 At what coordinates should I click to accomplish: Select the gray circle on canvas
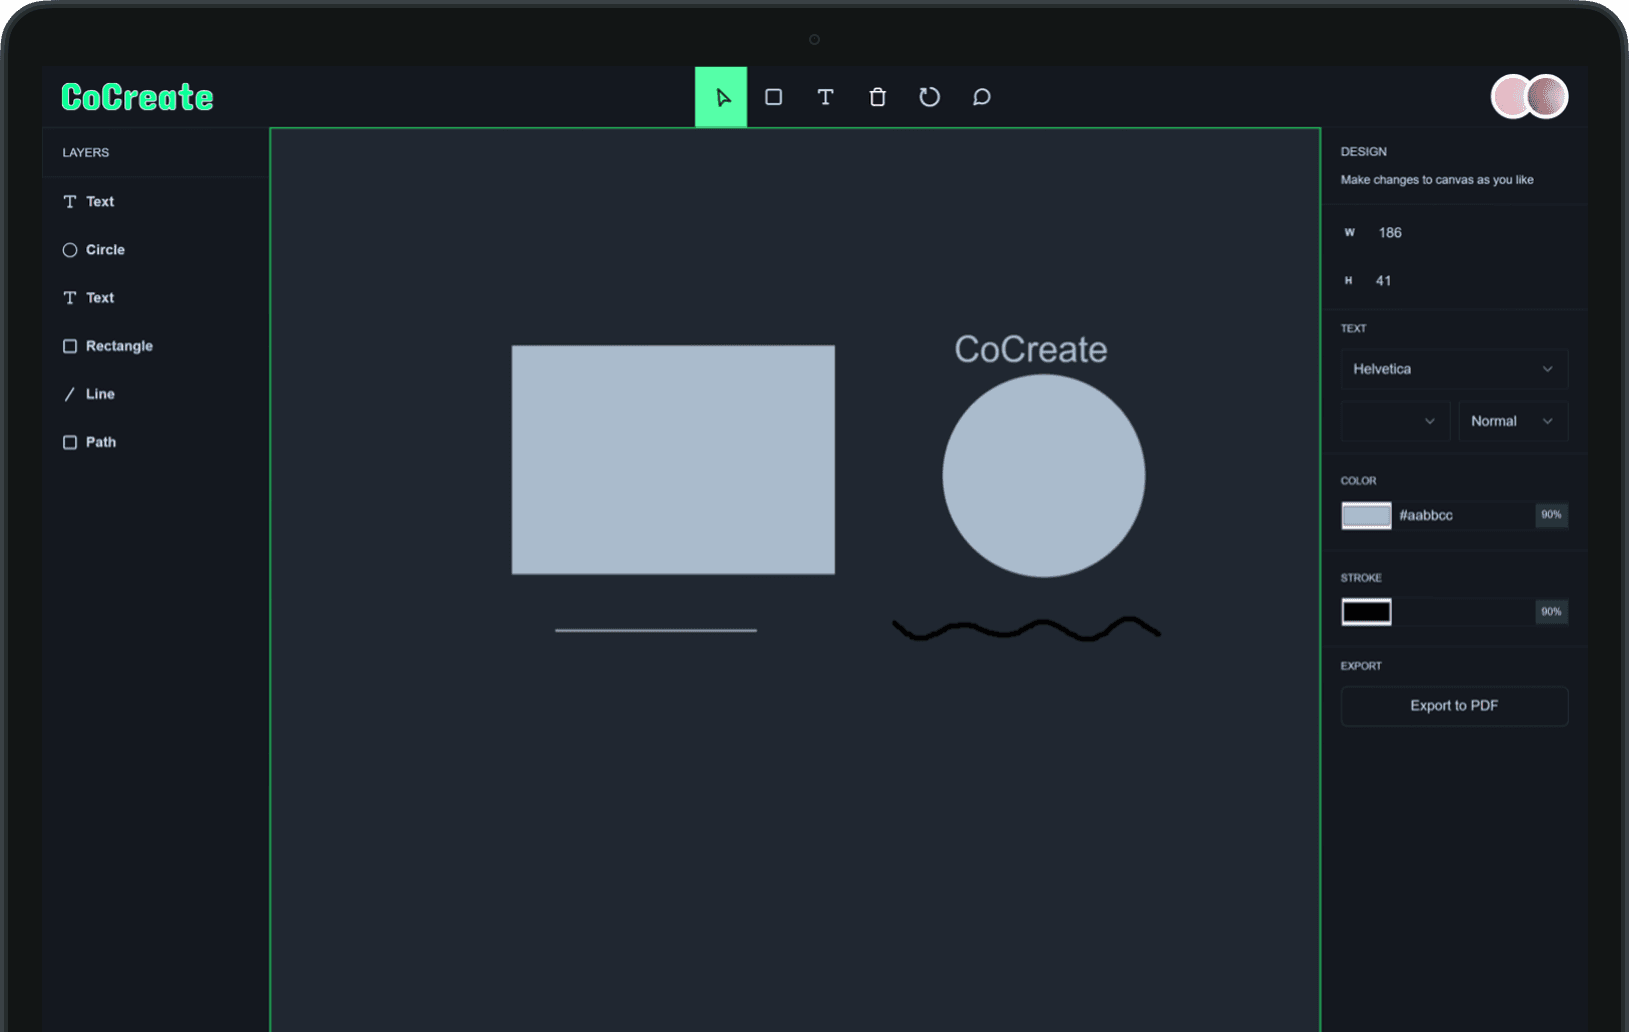pos(1044,476)
